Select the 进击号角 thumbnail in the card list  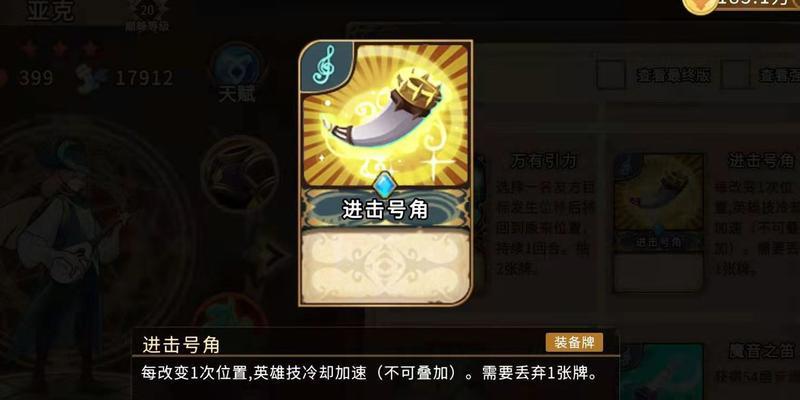pos(658,222)
